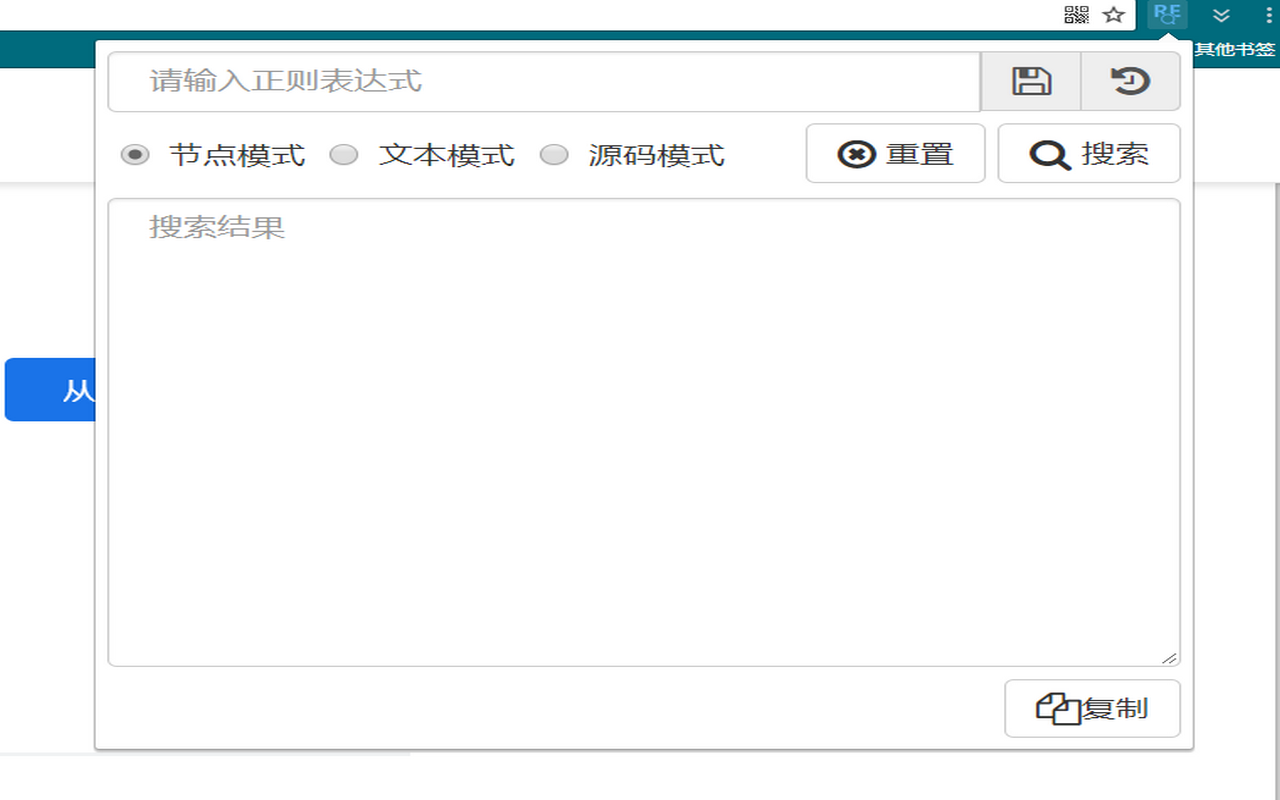
Task: Expand hidden extensions with double chevron
Action: pos(1221,15)
